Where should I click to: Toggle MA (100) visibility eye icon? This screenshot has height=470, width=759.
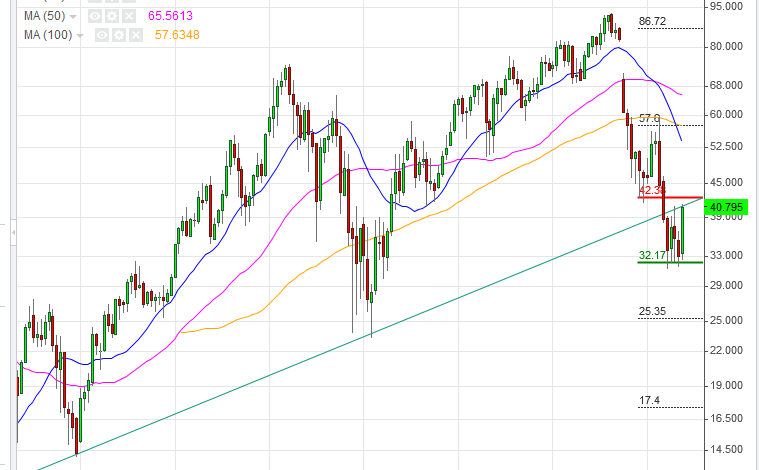pos(101,35)
